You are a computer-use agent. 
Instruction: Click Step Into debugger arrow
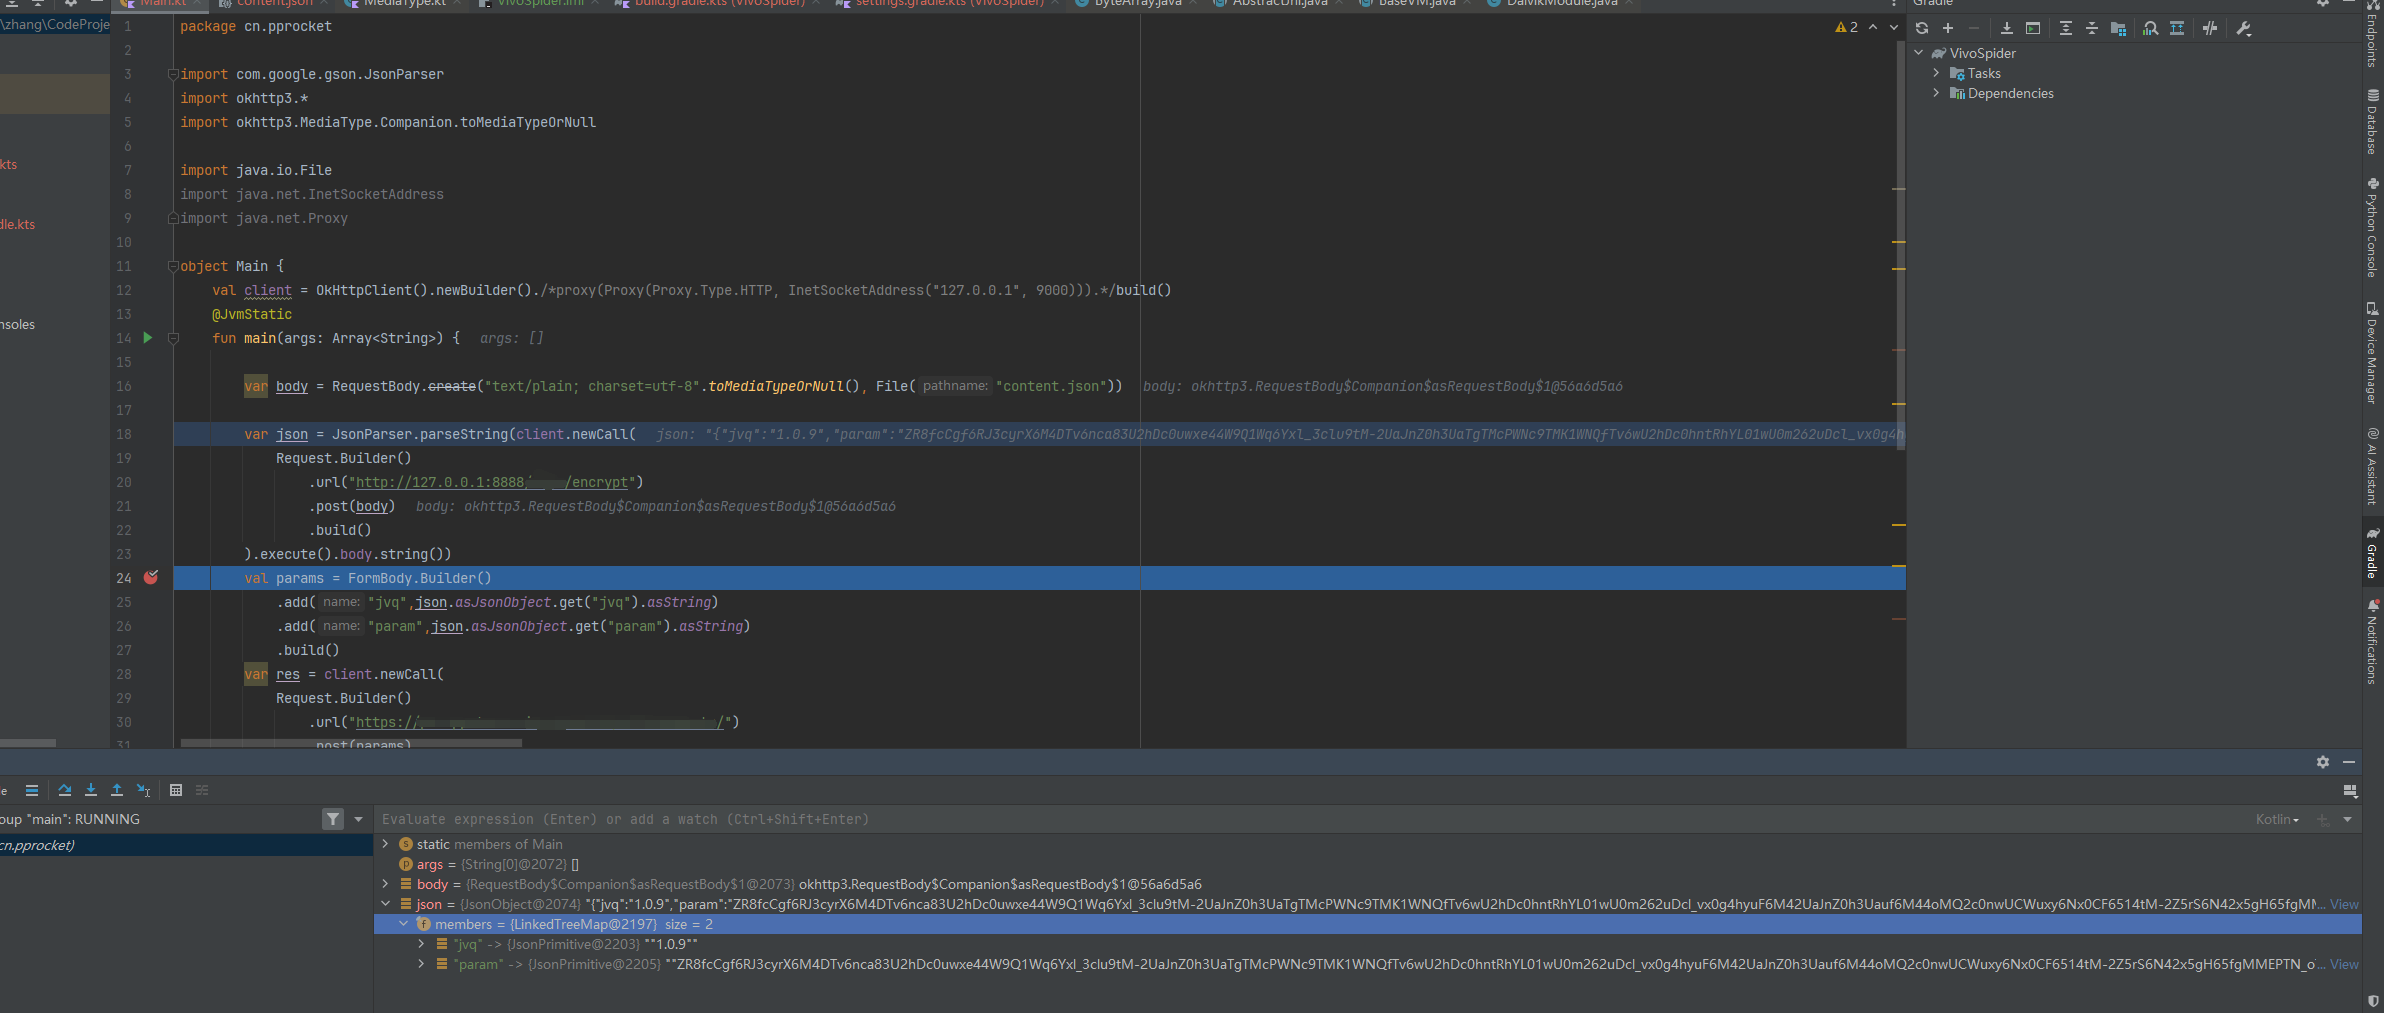point(91,790)
